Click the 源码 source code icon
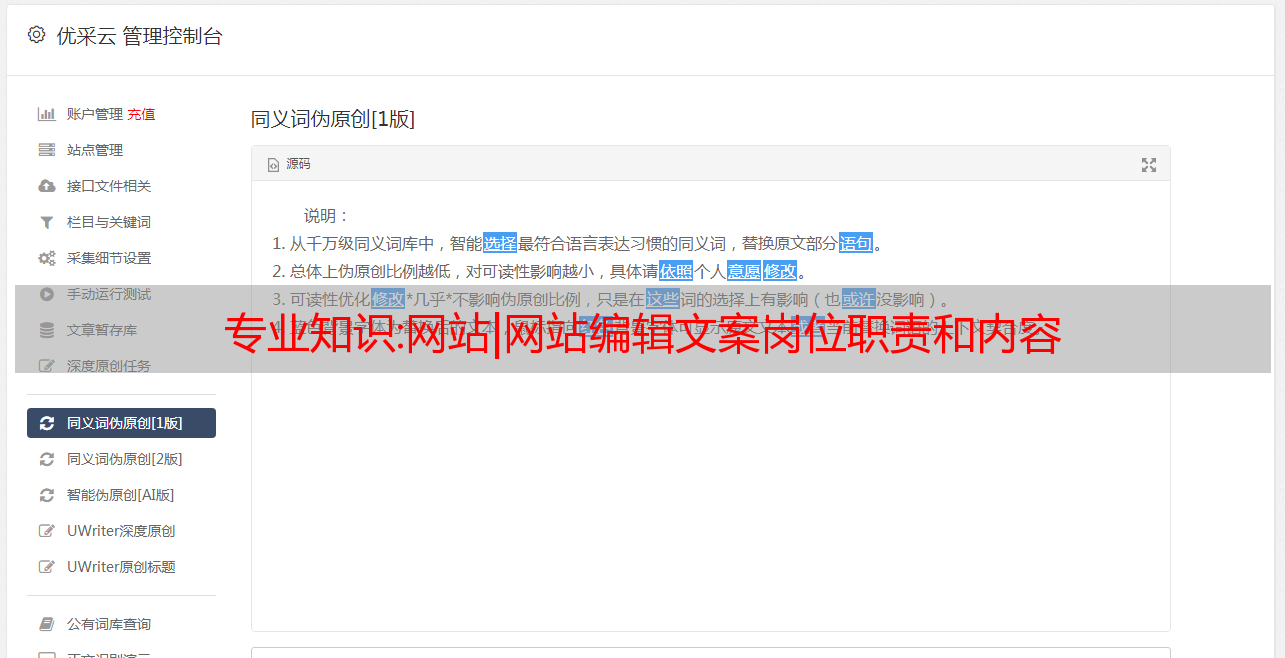Viewport: 1285px width, 658px height. click(273, 165)
